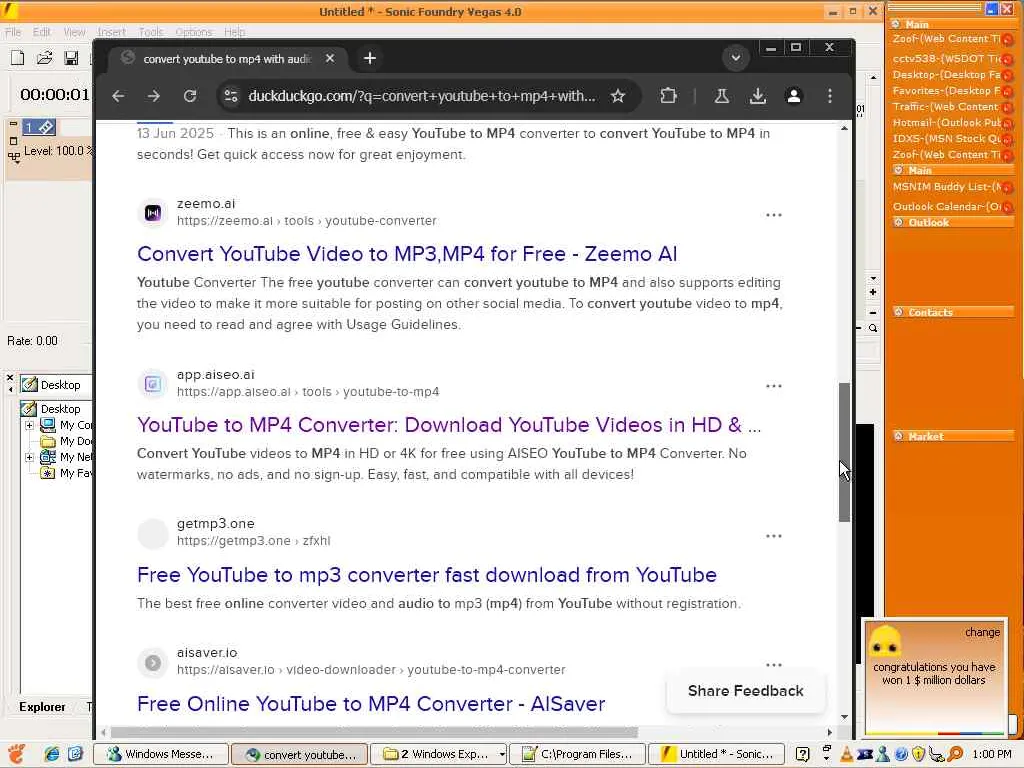Launch Internet Explorer from quick launch
The height and width of the screenshot is (768, 1024).
pos(52,754)
